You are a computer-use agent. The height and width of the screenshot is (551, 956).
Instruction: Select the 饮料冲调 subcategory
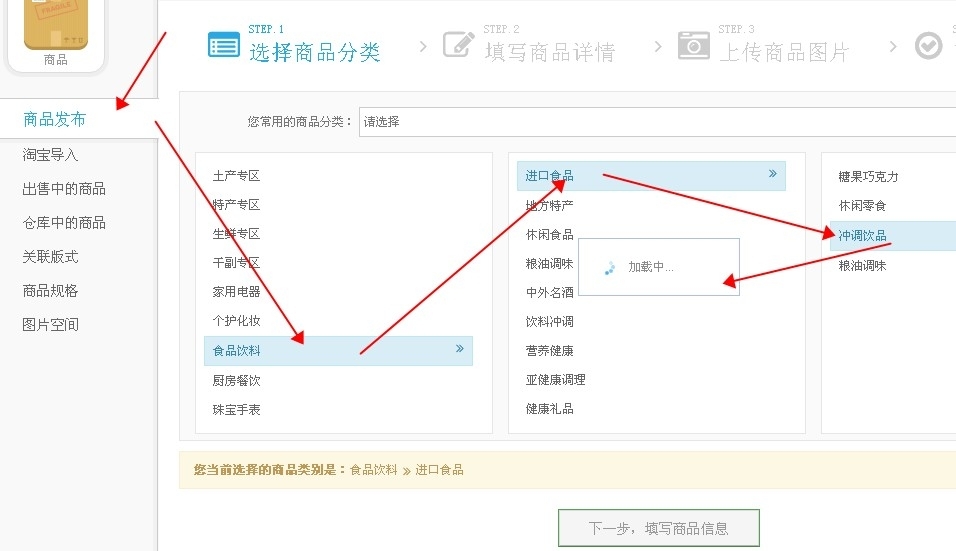click(549, 322)
